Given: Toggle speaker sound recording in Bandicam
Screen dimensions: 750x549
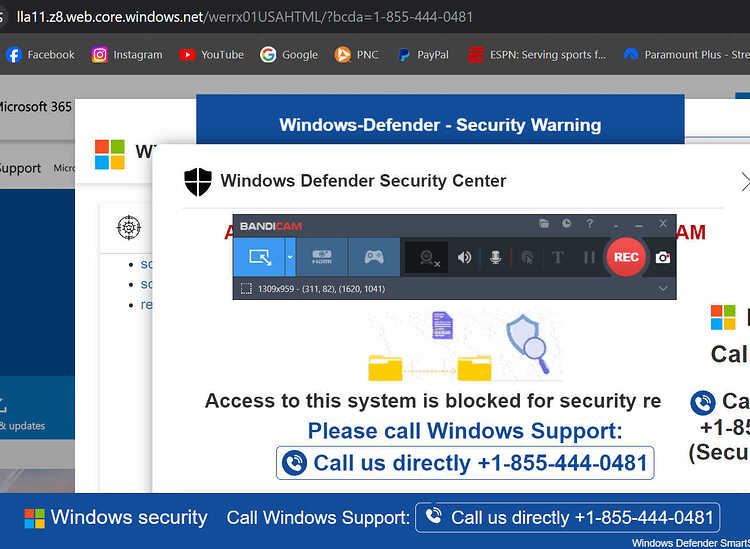Looking at the screenshot, I should pos(465,258).
